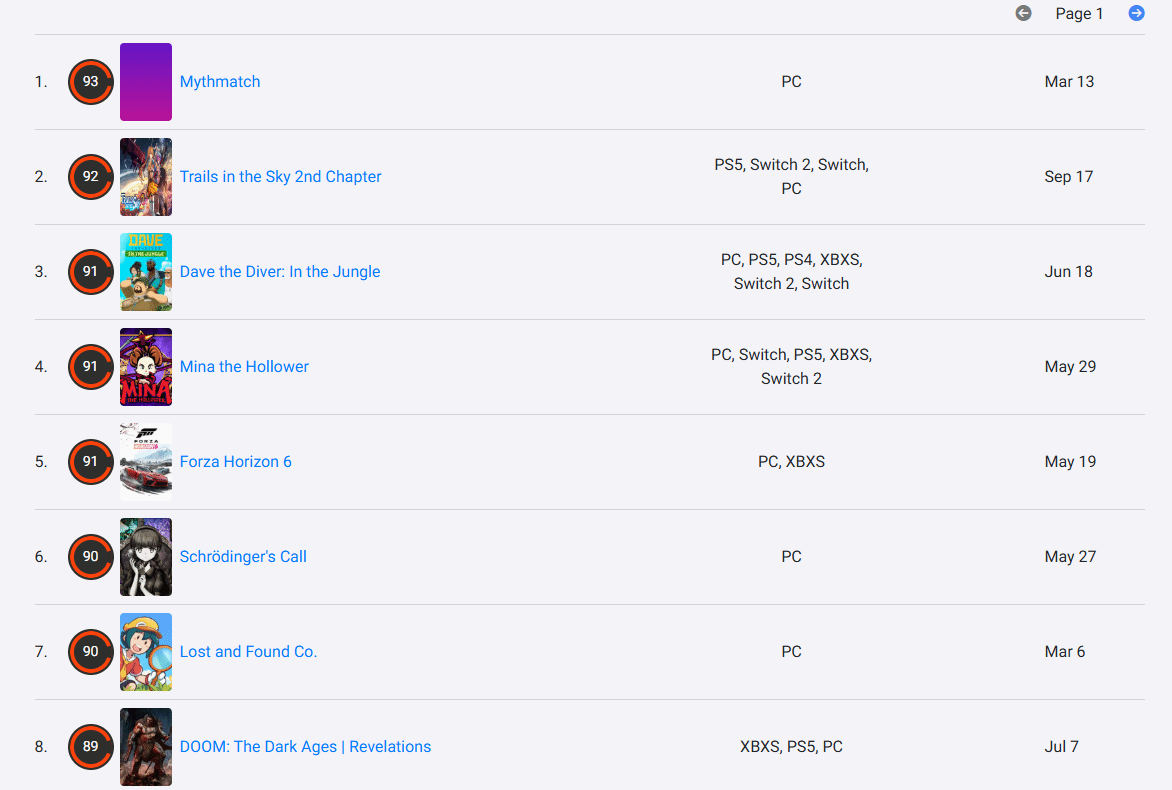Open the Schrödinger's Call title link

click(243, 557)
